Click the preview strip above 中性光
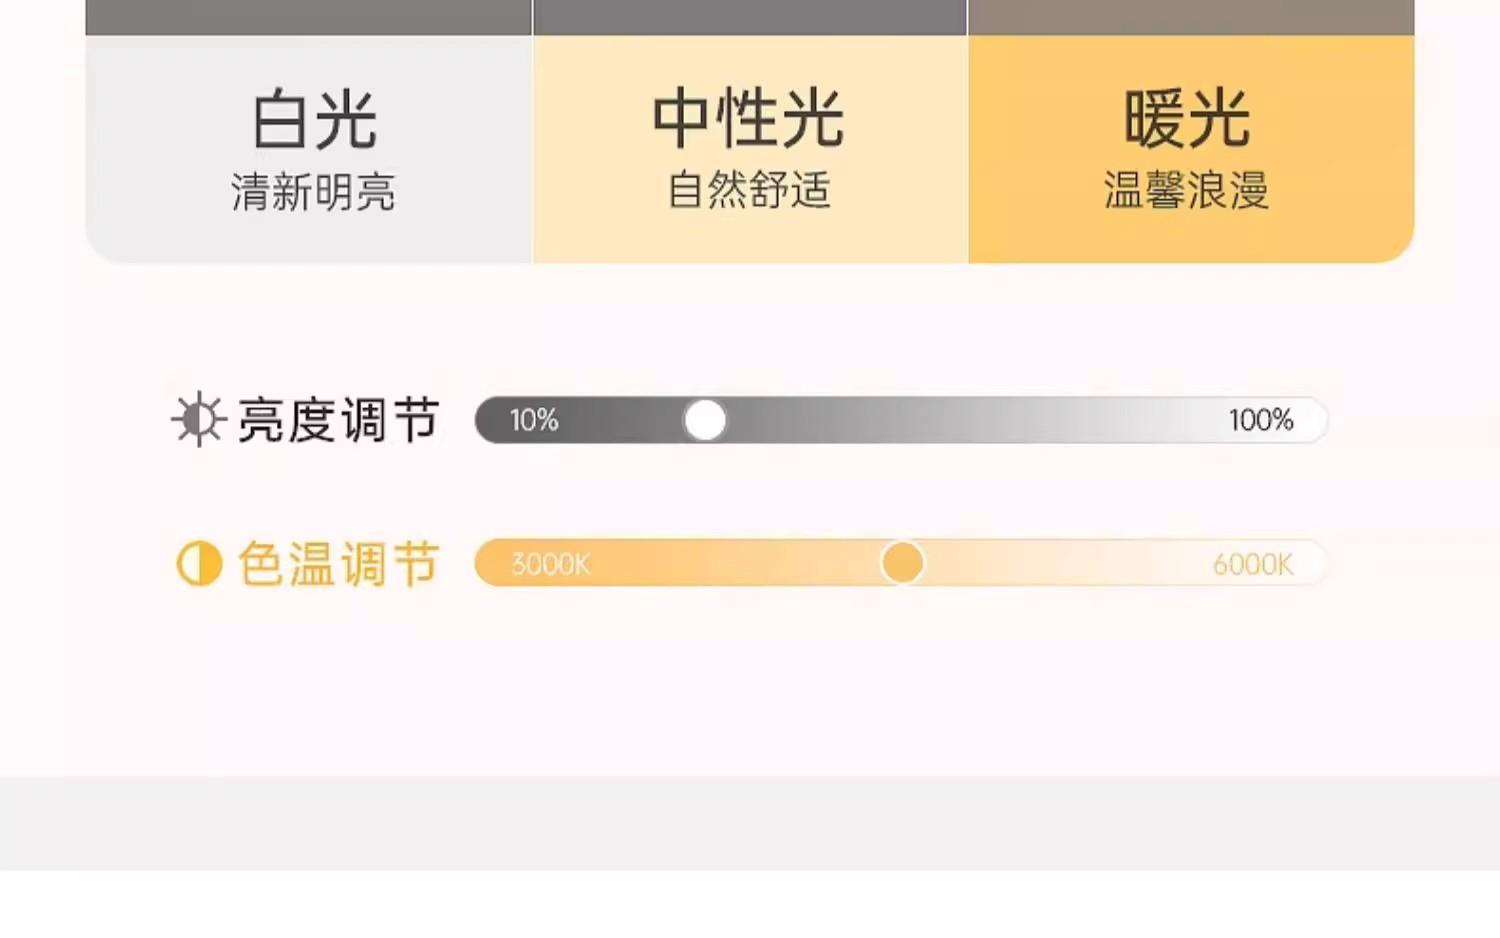The height and width of the screenshot is (938, 1500). point(750,17)
